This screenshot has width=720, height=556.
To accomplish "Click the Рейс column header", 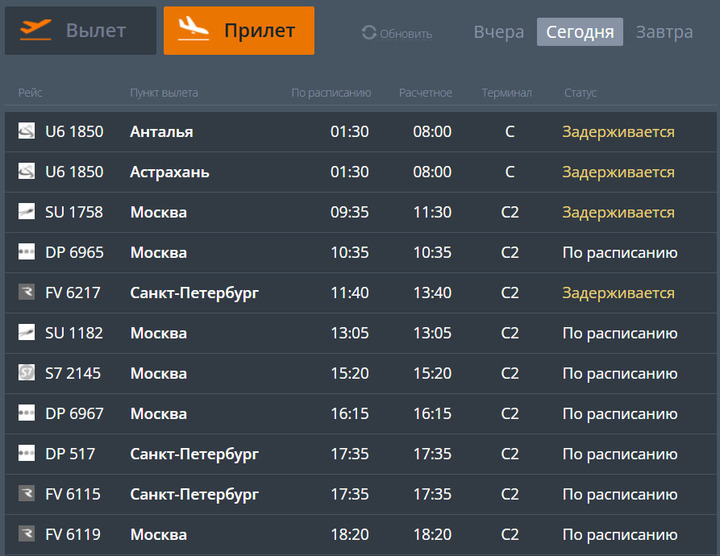I will click(29, 93).
